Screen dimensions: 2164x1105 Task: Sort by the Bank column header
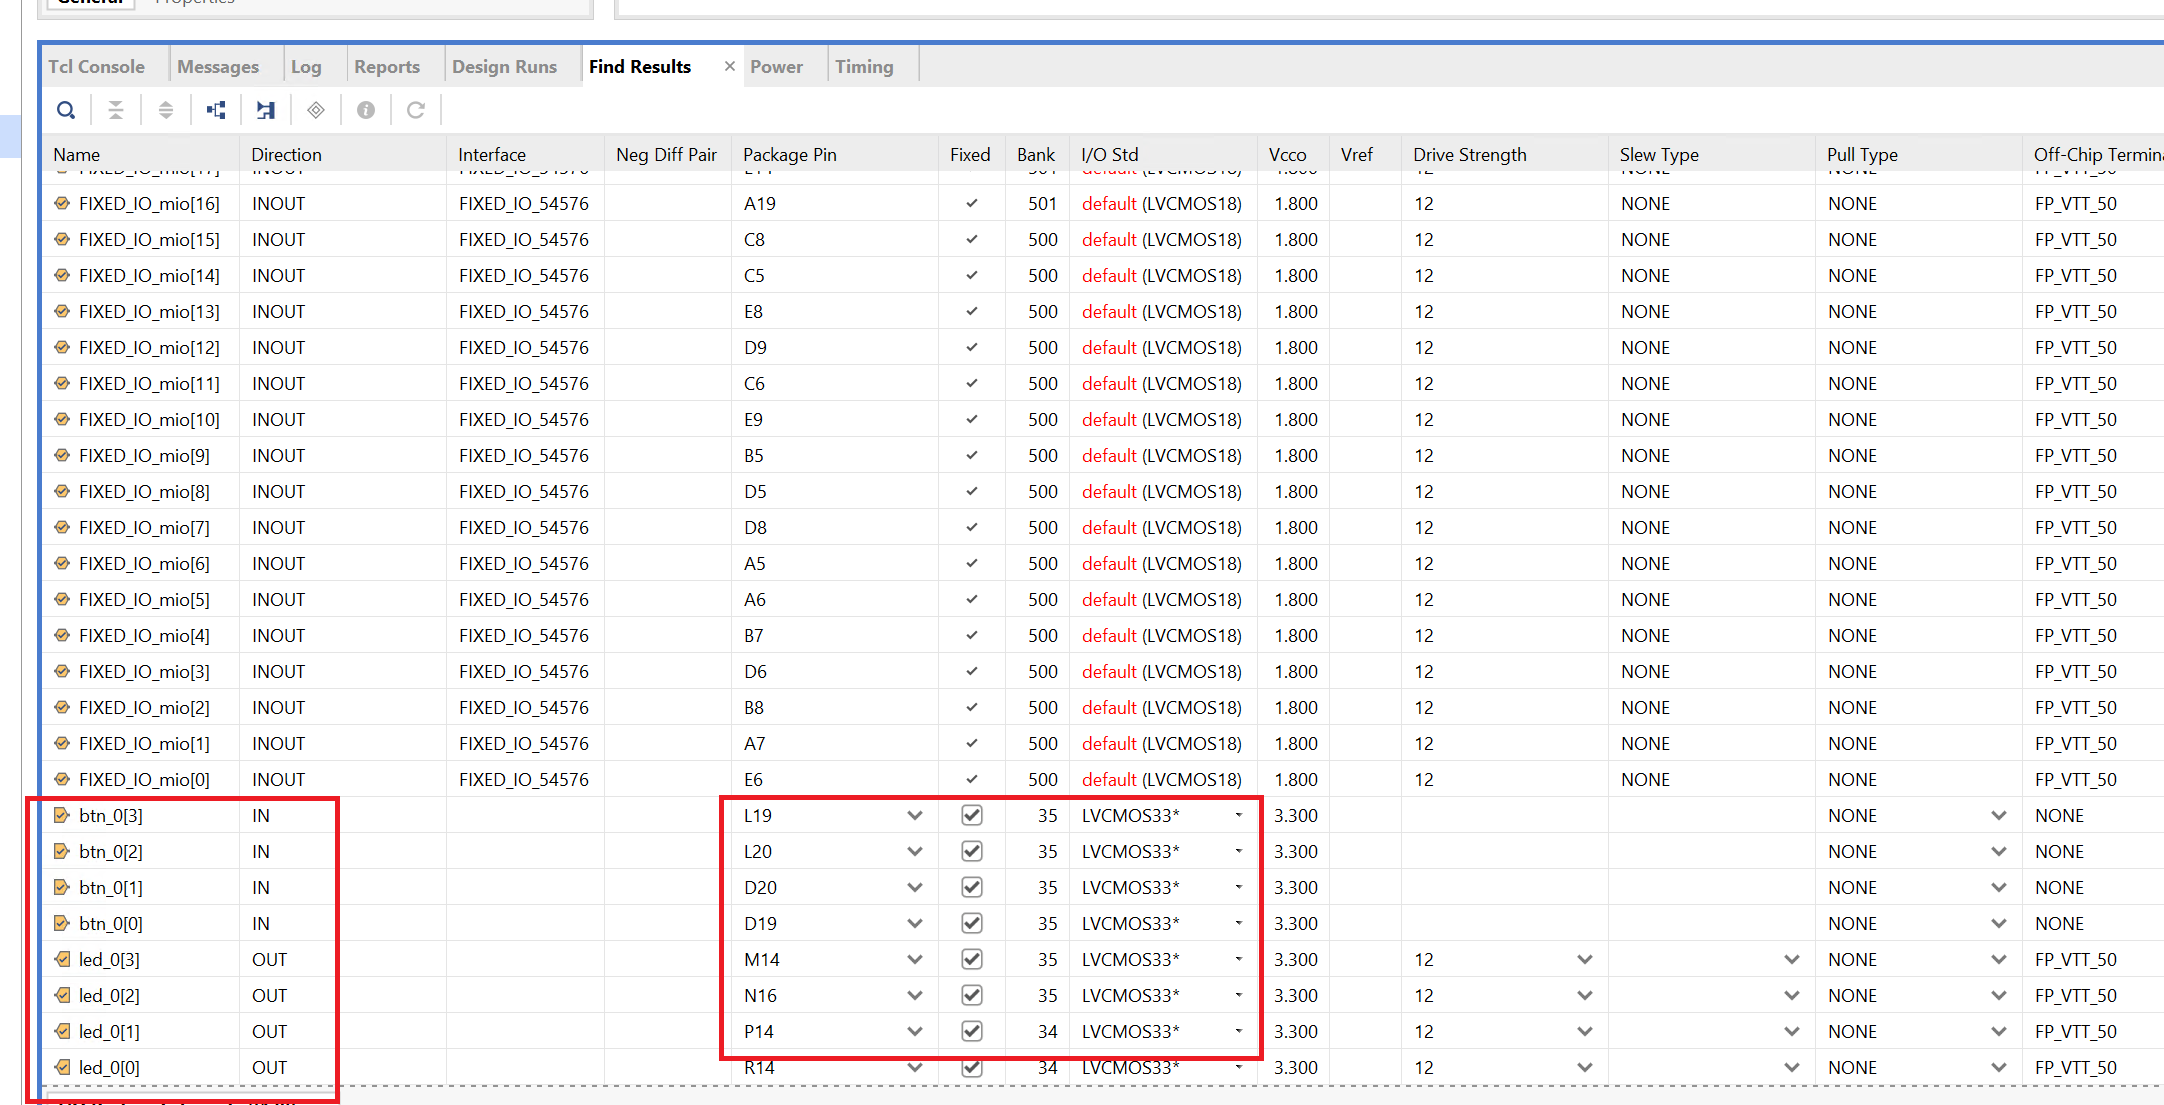tap(1036, 154)
